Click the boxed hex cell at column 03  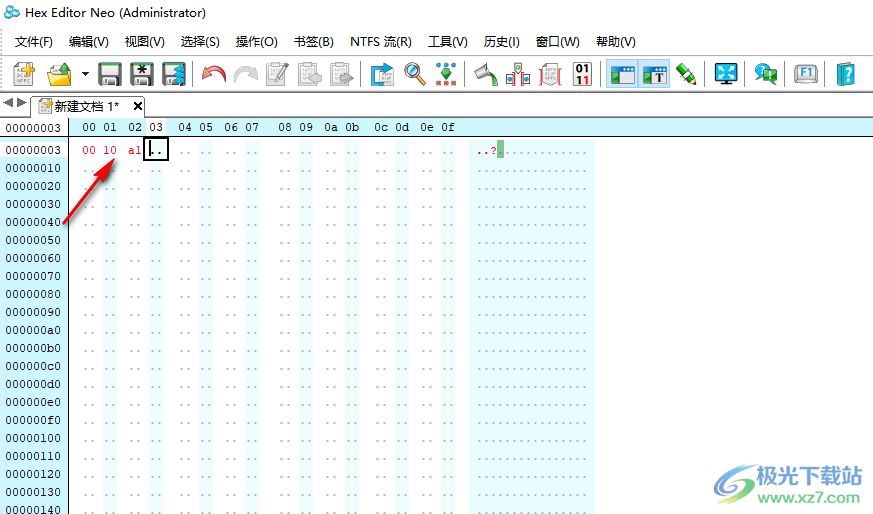pos(156,150)
